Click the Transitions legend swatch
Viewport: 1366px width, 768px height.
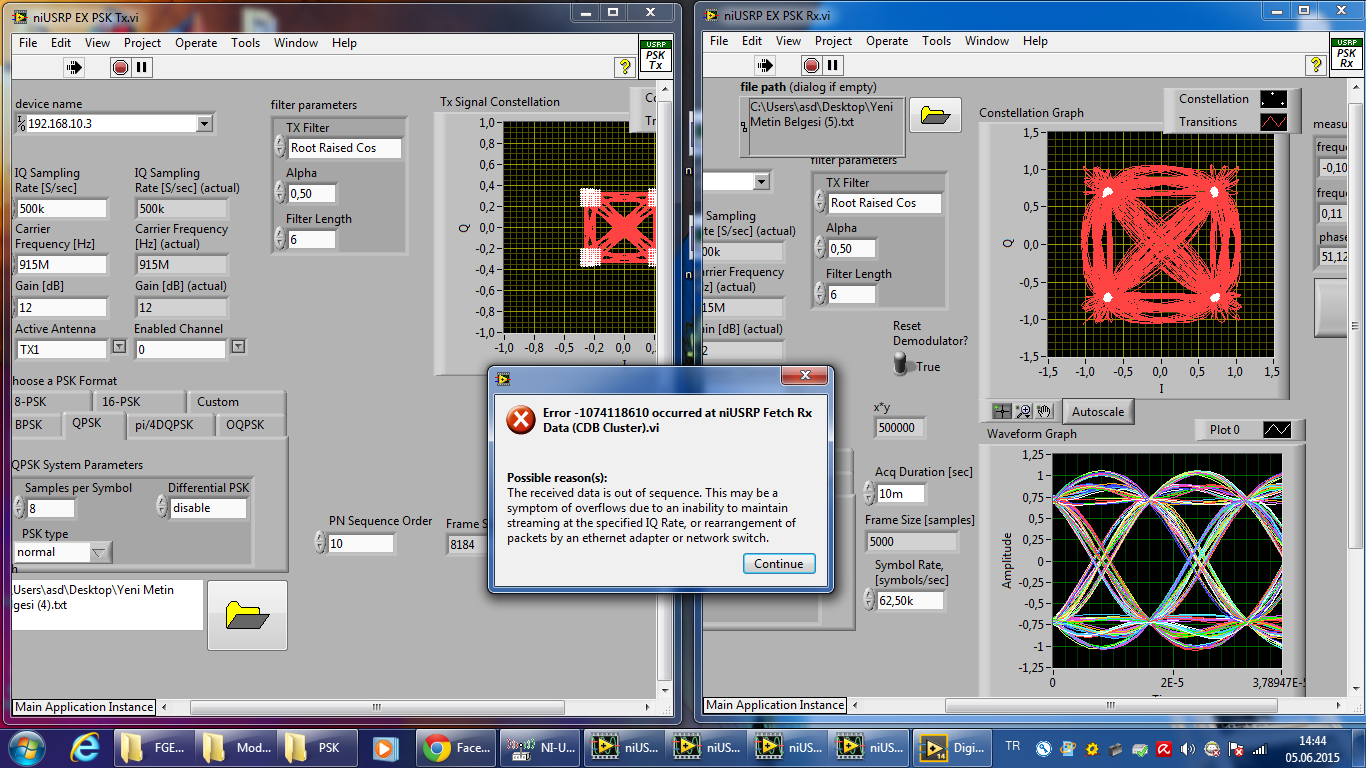tap(1273, 122)
